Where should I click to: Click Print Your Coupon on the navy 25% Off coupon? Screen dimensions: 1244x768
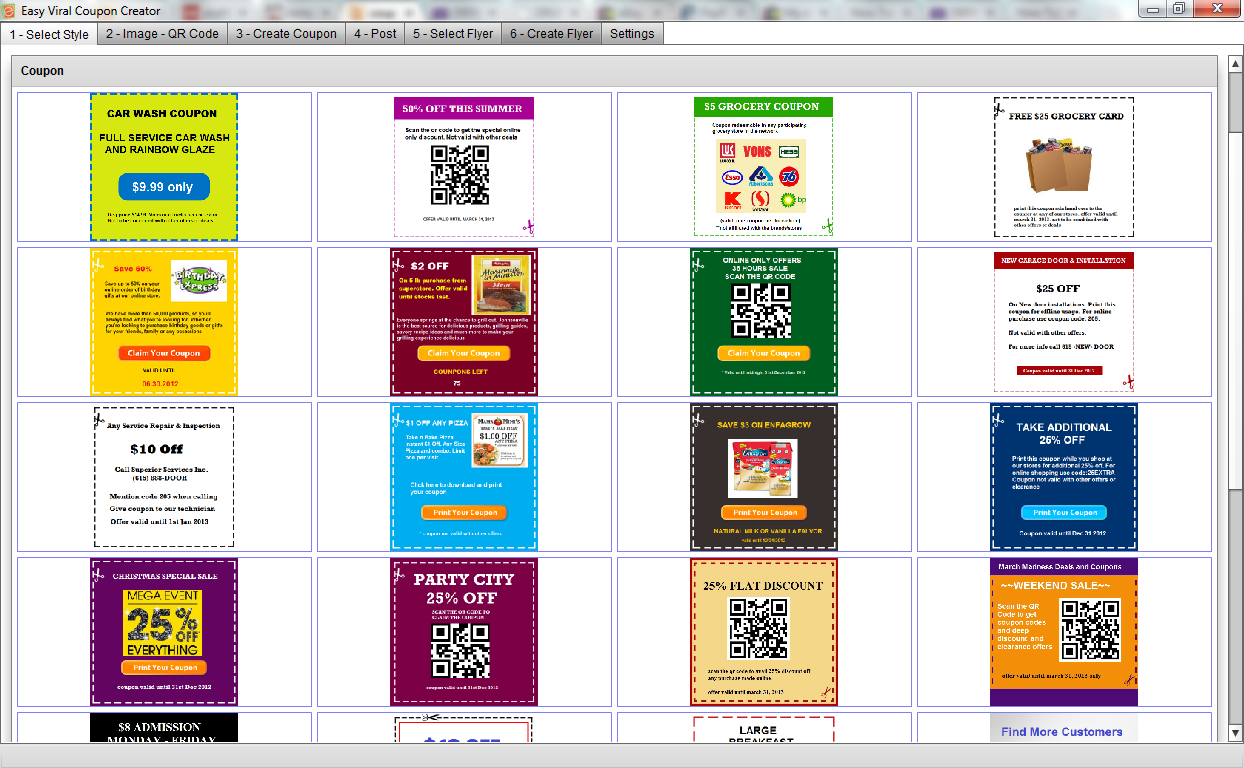pos(1064,512)
